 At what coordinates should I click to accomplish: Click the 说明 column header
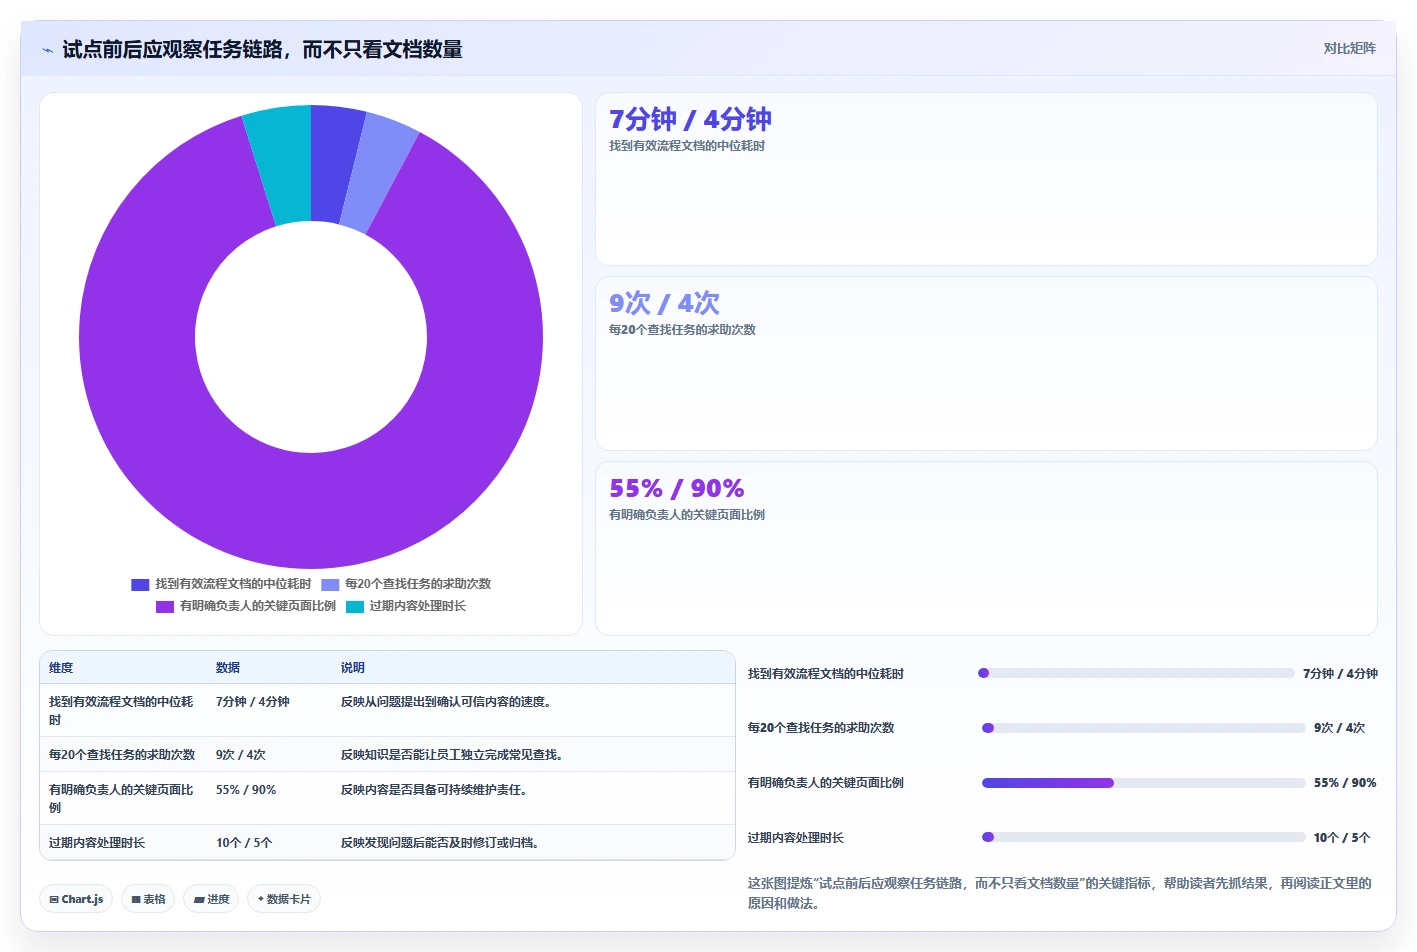coord(353,668)
